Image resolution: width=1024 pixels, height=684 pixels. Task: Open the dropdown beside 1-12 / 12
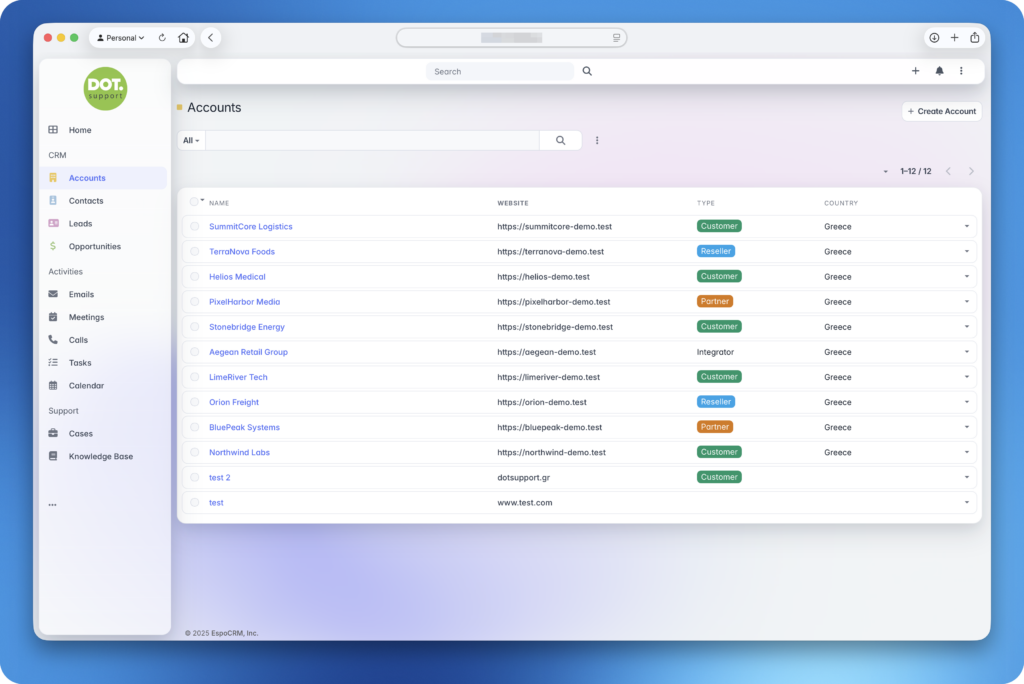[x=886, y=171]
